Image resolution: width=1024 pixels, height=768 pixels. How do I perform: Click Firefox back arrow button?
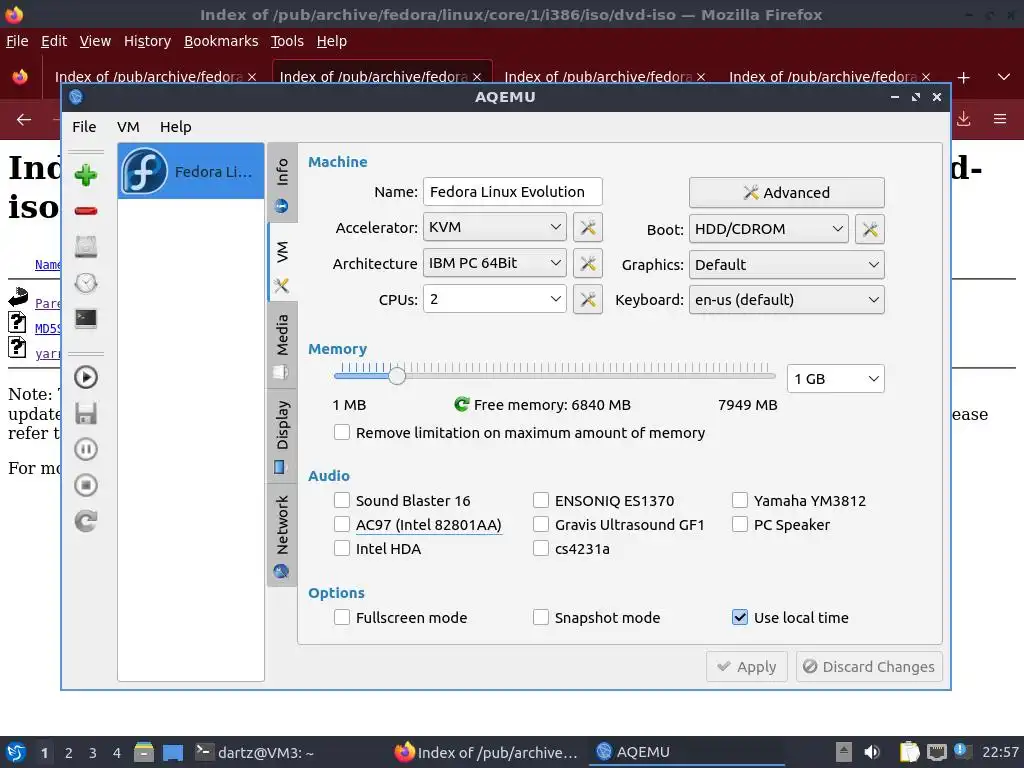(x=24, y=120)
